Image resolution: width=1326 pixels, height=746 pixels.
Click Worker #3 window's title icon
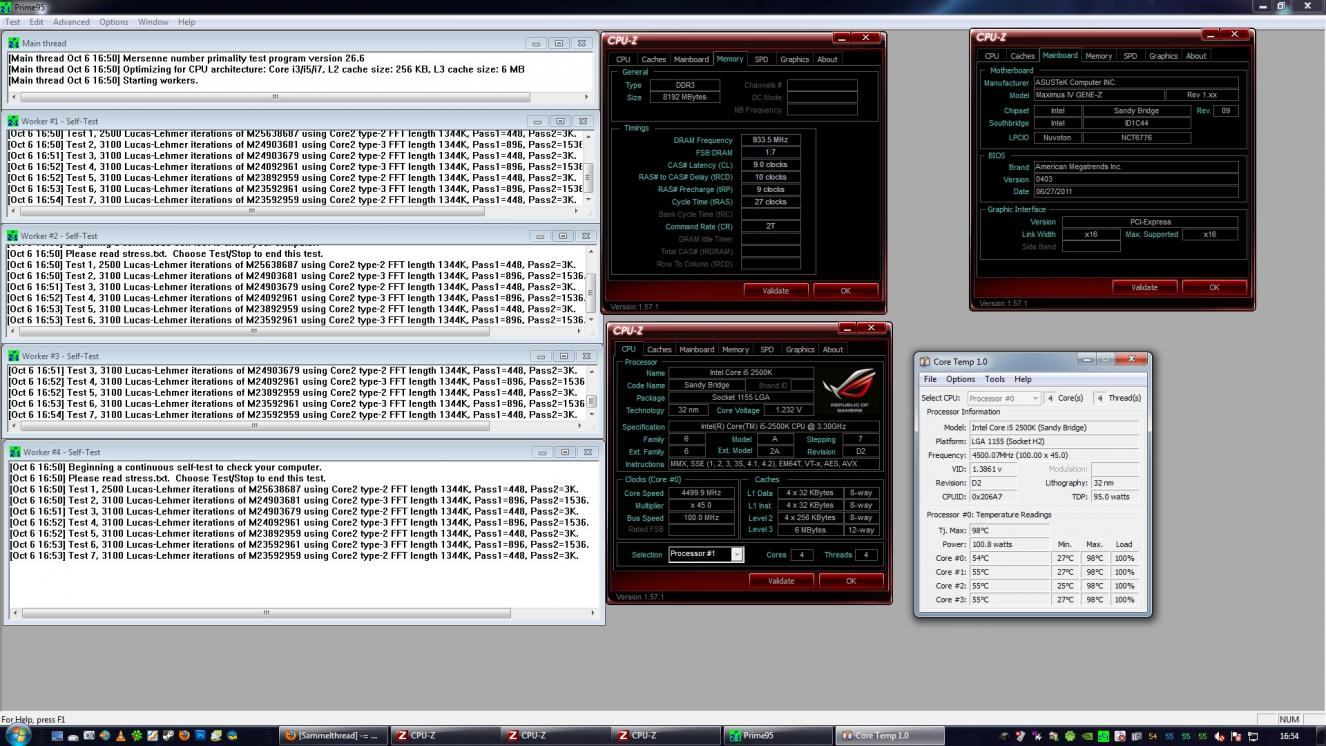13,356
